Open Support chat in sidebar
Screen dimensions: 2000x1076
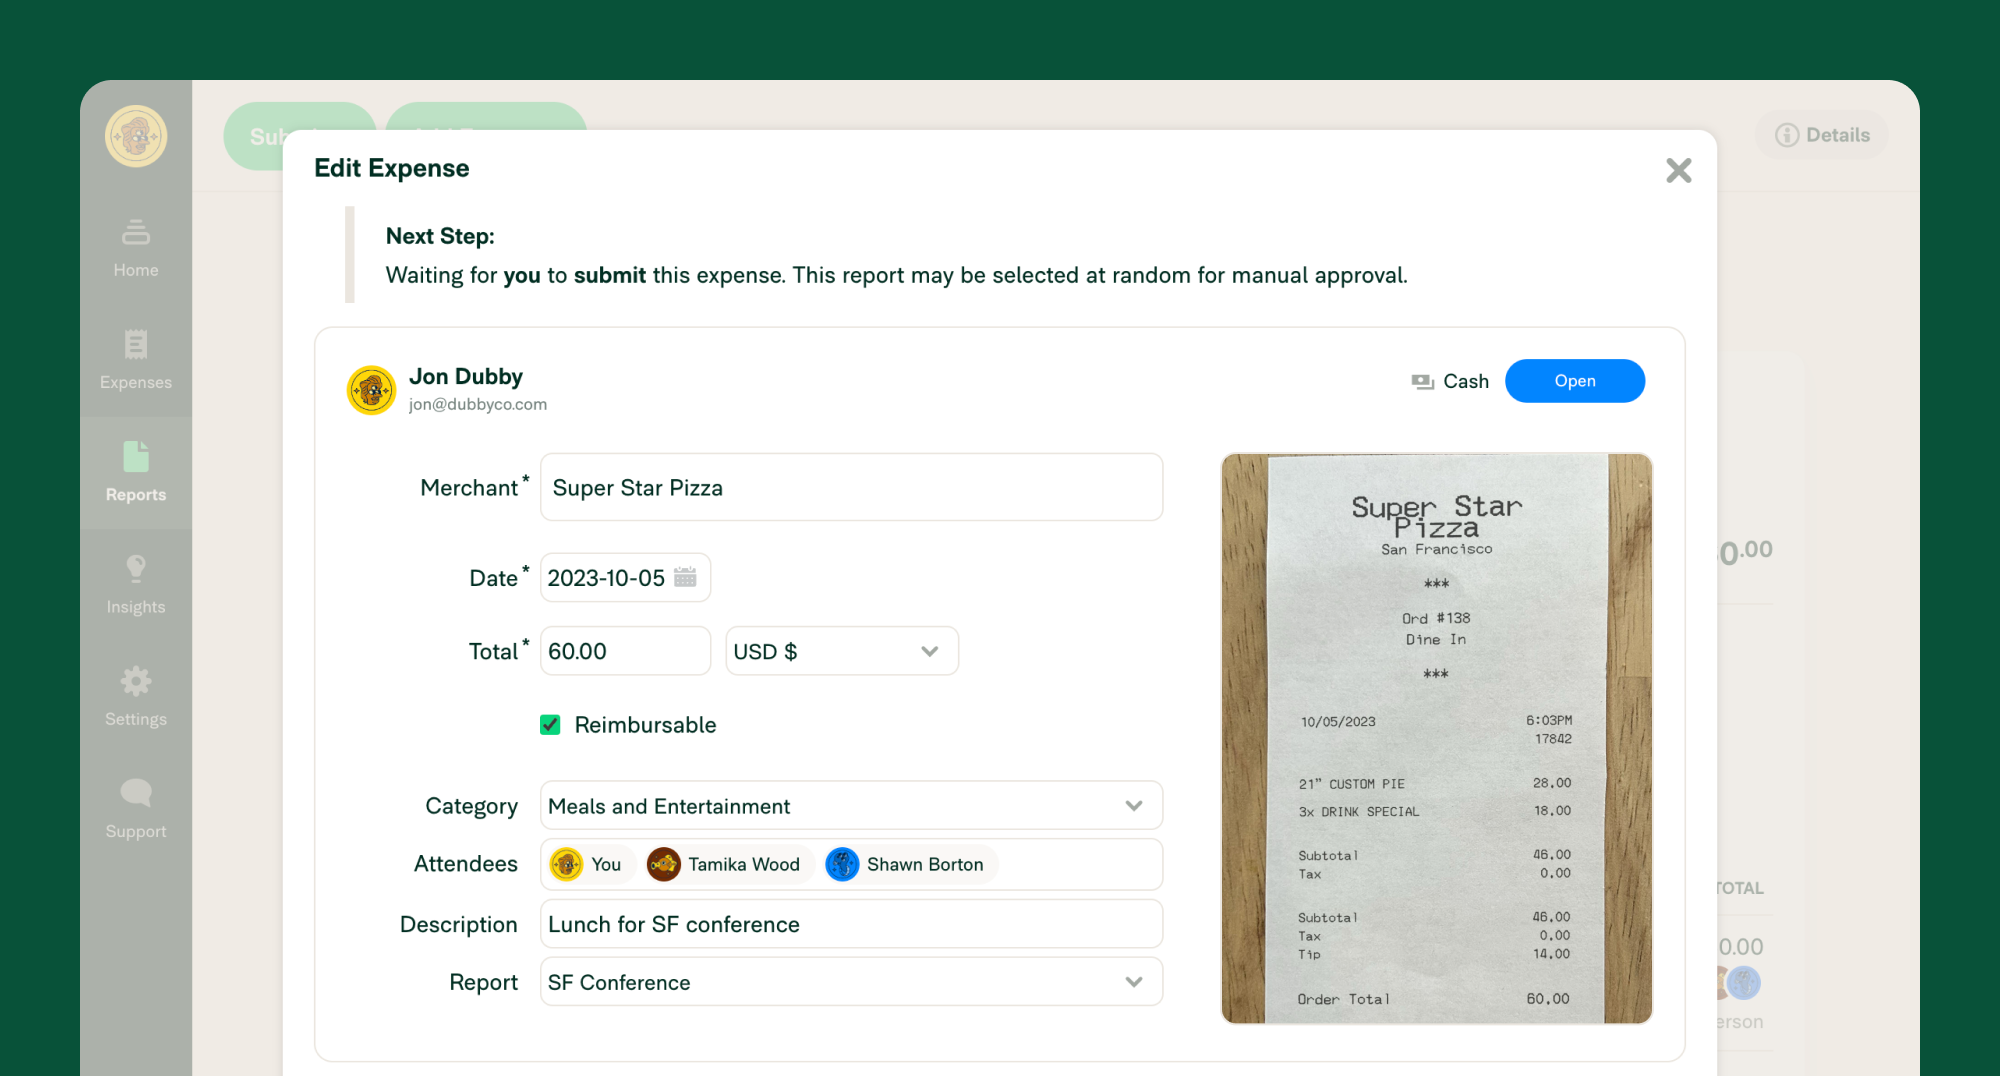(136, 809)
